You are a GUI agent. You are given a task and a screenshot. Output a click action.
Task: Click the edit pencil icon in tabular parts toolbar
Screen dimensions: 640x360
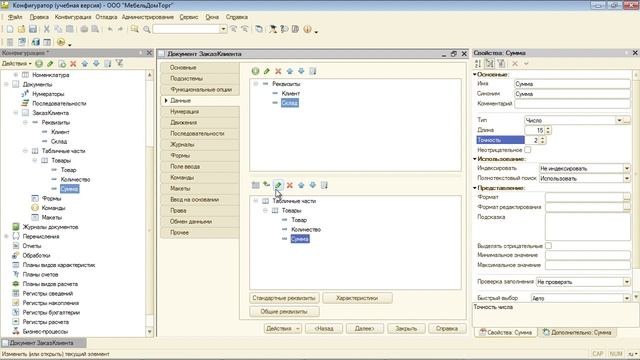(x=278, y=185)
